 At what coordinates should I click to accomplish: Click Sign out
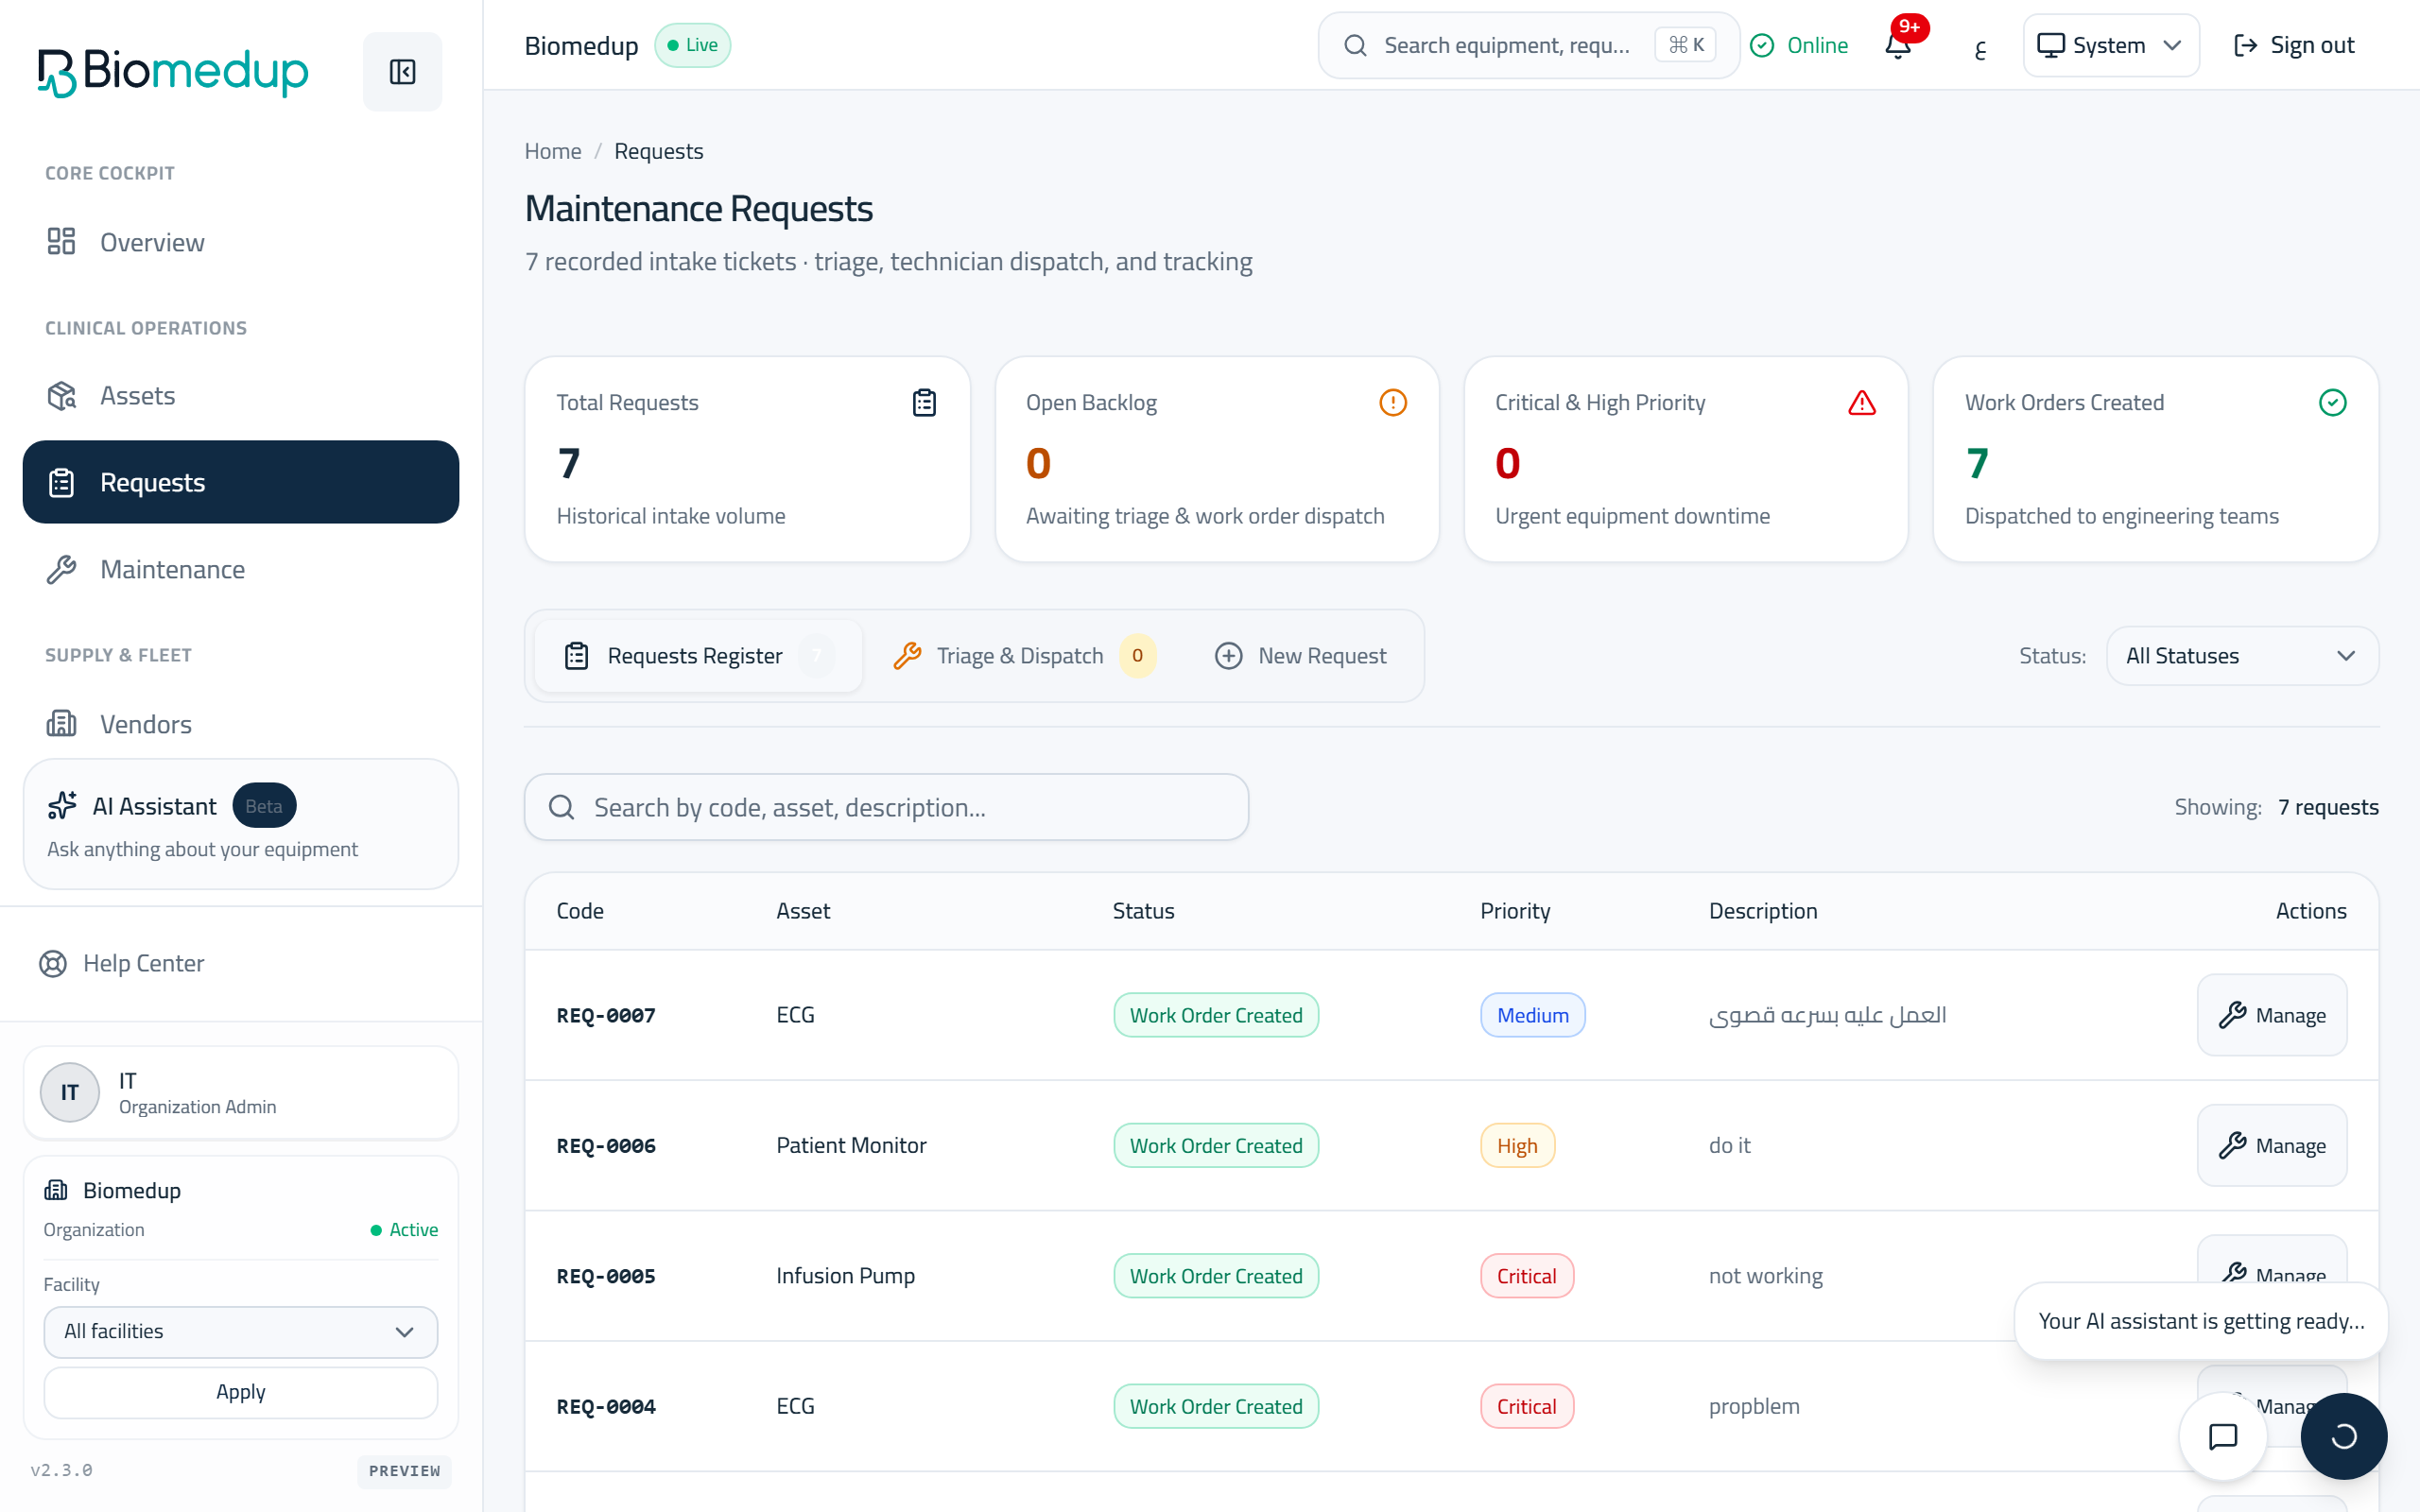[x=2294, y=45]
